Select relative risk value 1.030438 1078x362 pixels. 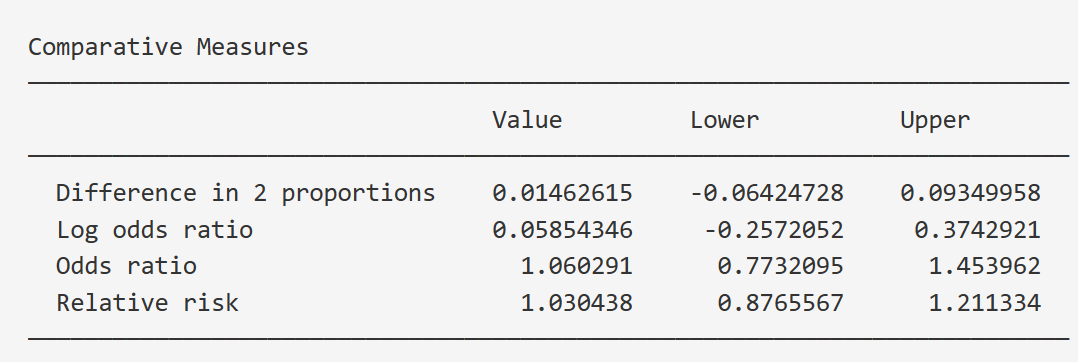pos(576,303)
